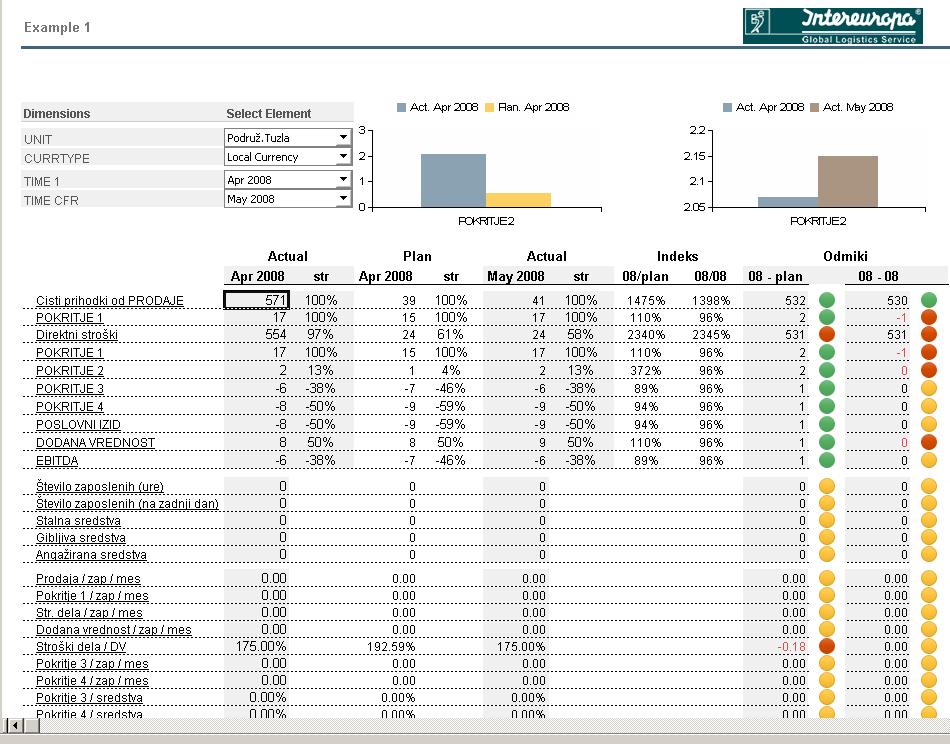Open the Stalna sredstva link
950x744 pixels.
point(78,520)
